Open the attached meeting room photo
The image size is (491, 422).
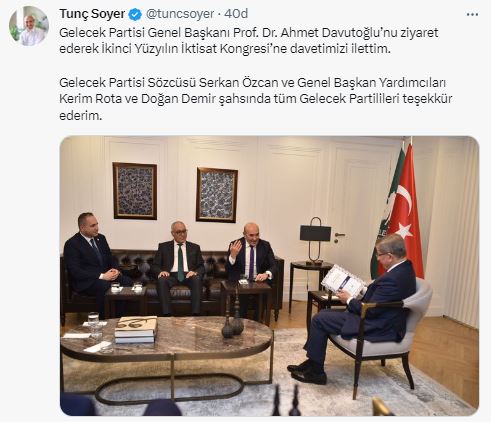pyautogui.click(x=269, y=276)
